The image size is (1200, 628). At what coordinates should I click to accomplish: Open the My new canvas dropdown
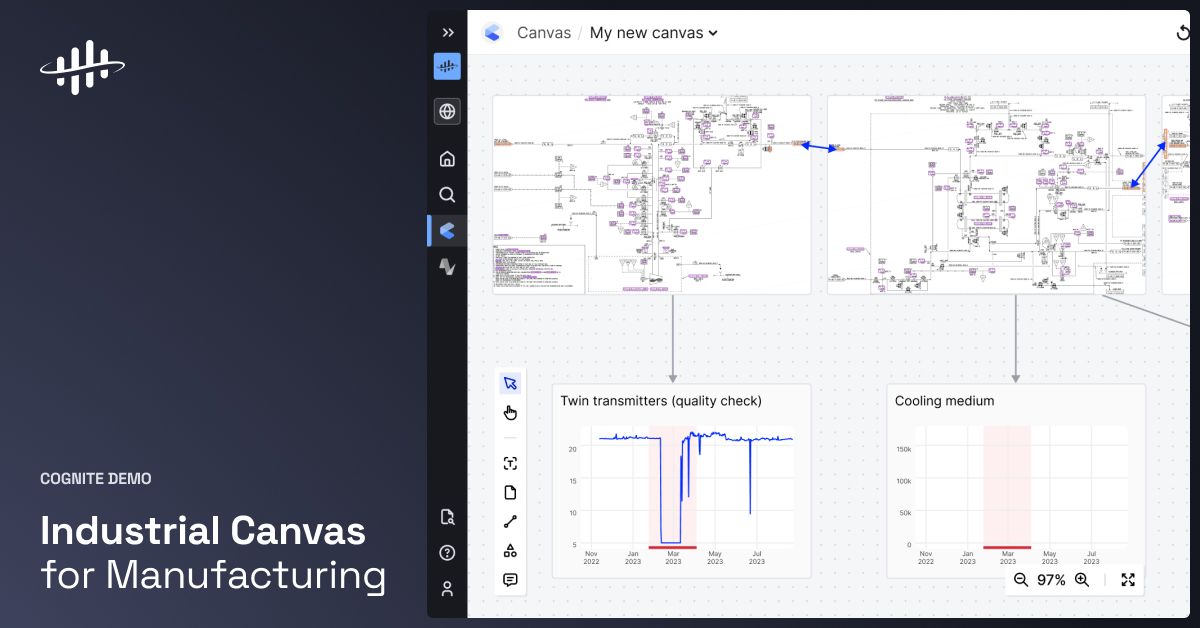[654, 32]
